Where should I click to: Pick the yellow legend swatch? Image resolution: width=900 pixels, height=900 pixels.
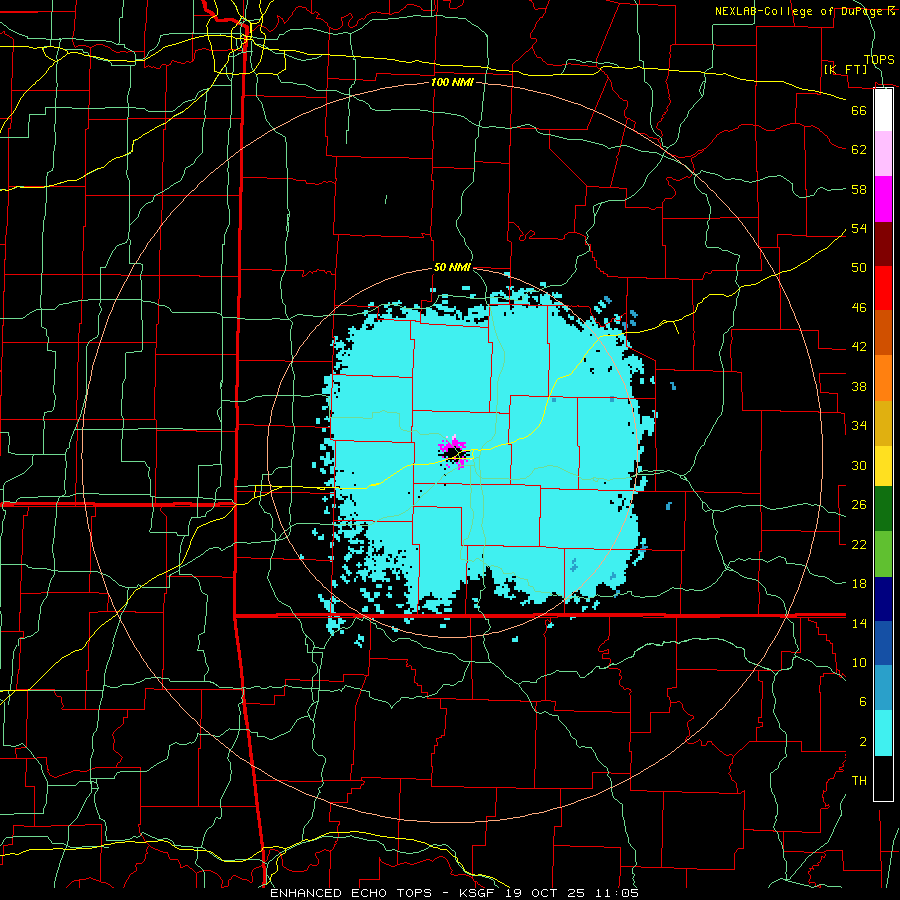(x=883, y=466)
